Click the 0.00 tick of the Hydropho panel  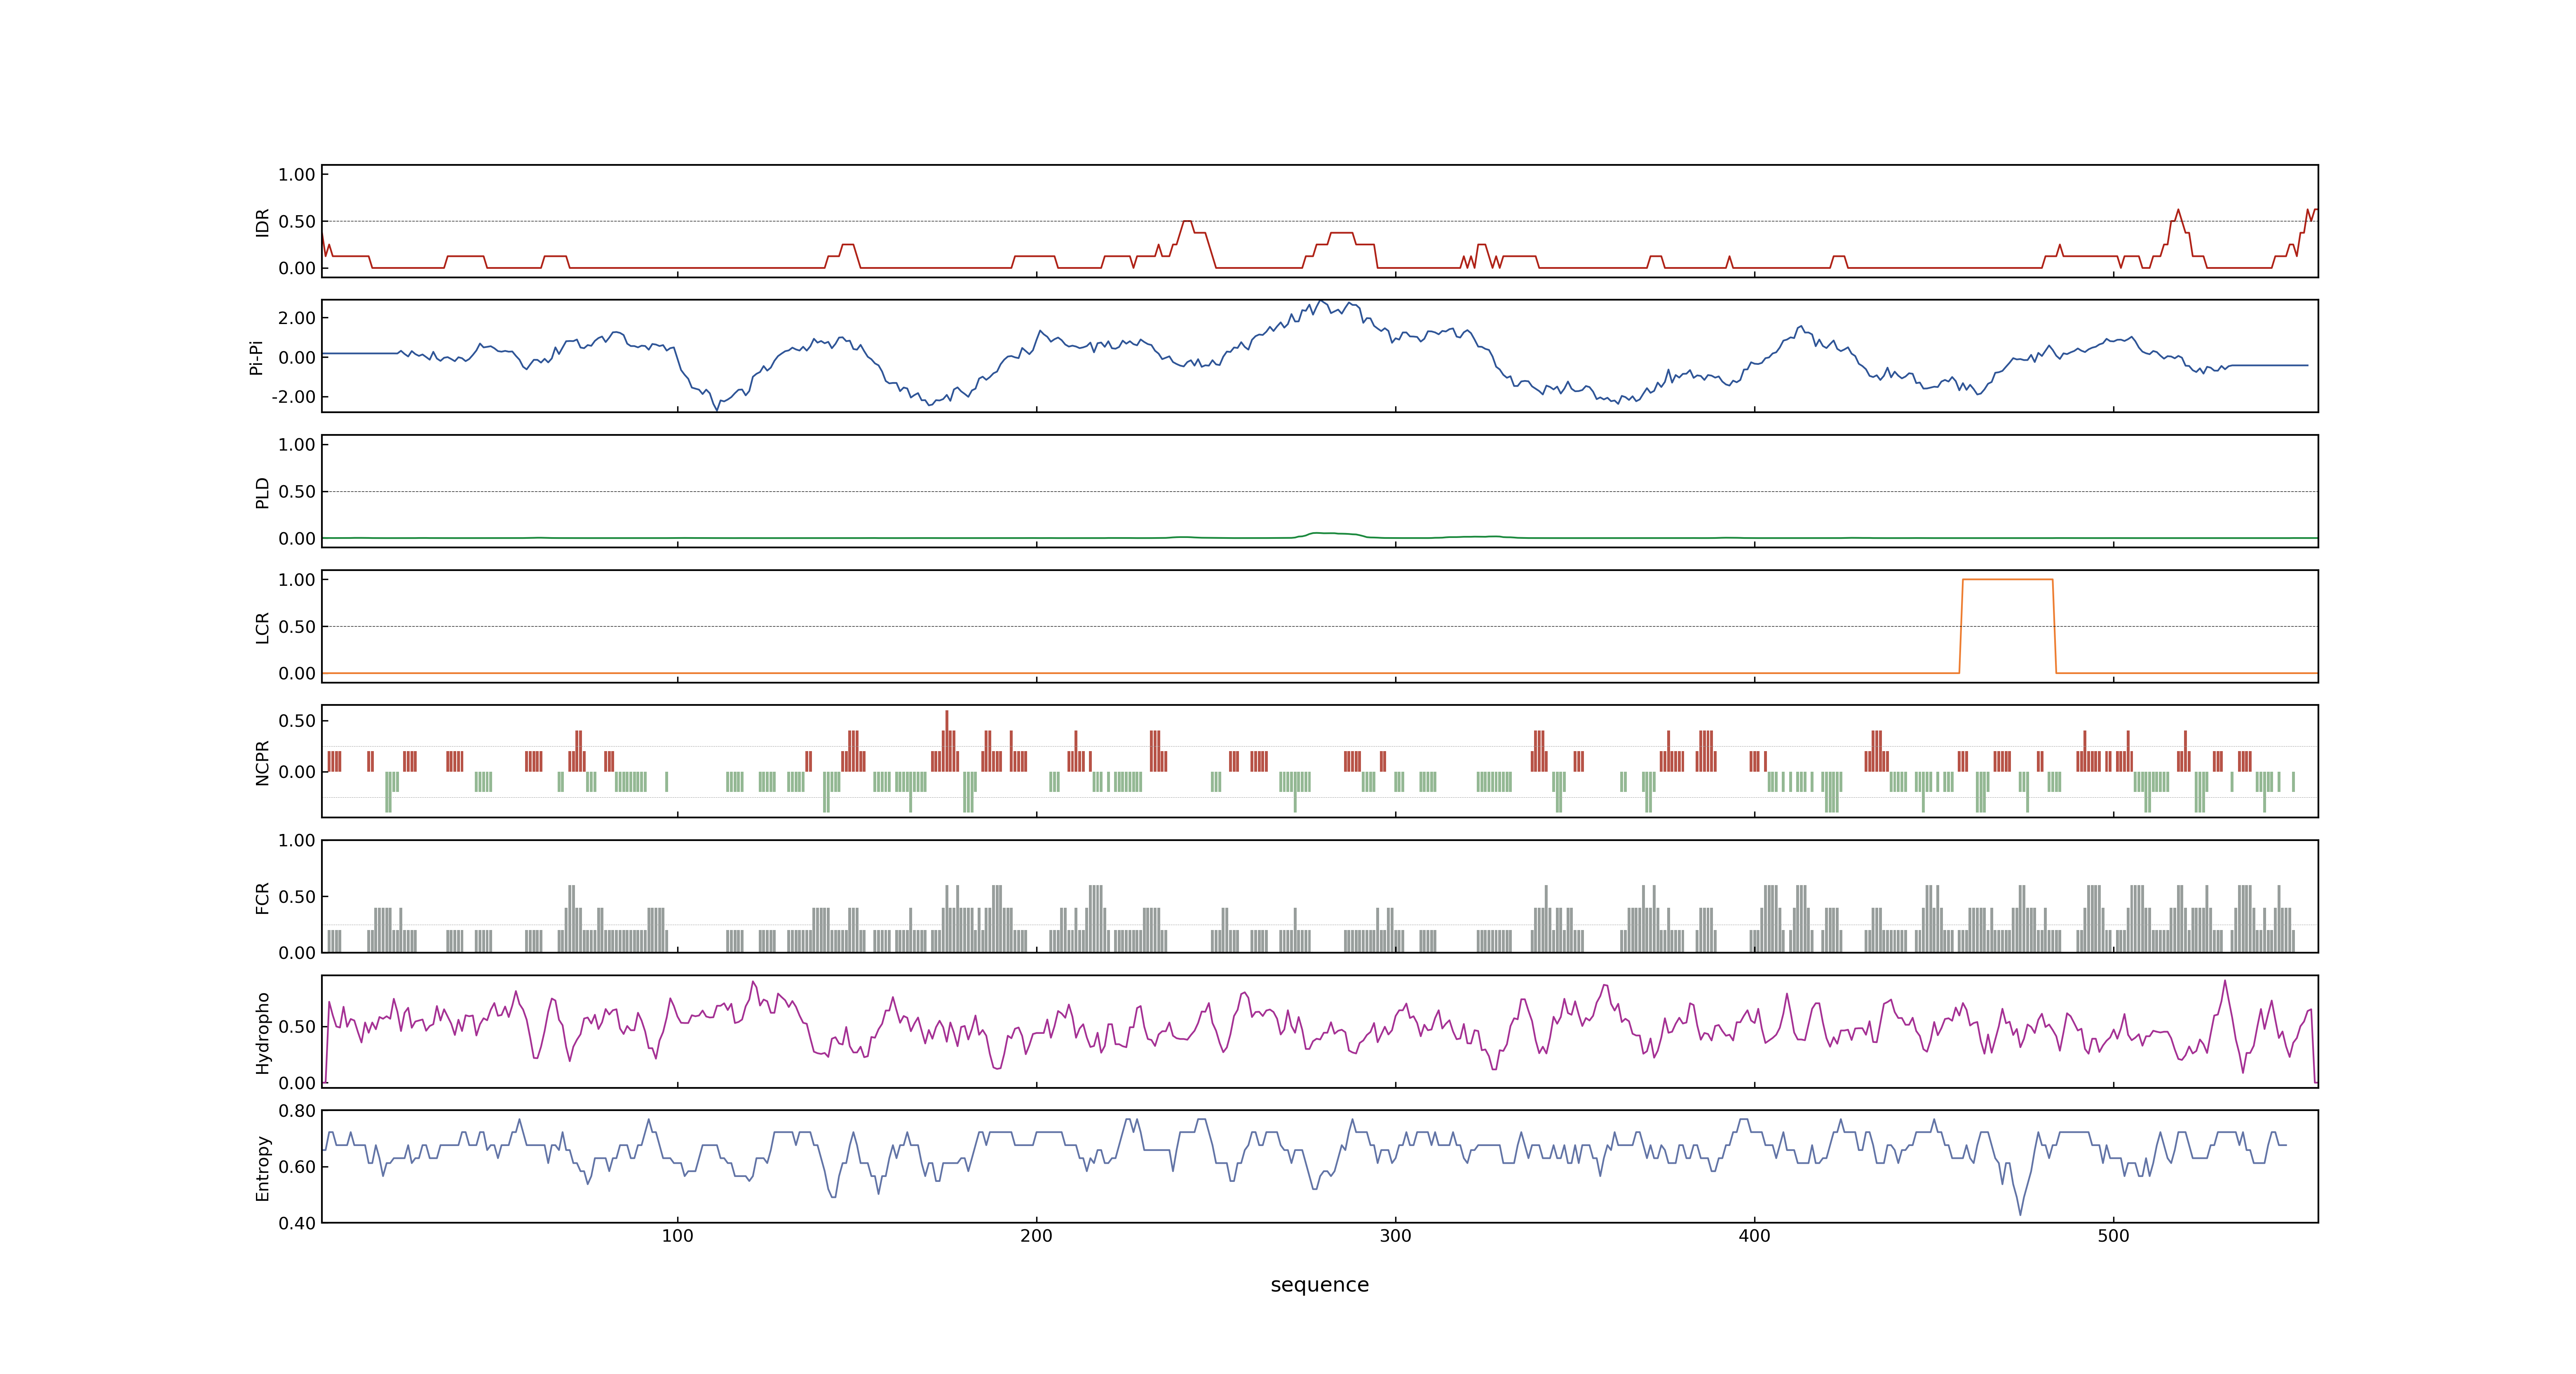(297, 1083)
